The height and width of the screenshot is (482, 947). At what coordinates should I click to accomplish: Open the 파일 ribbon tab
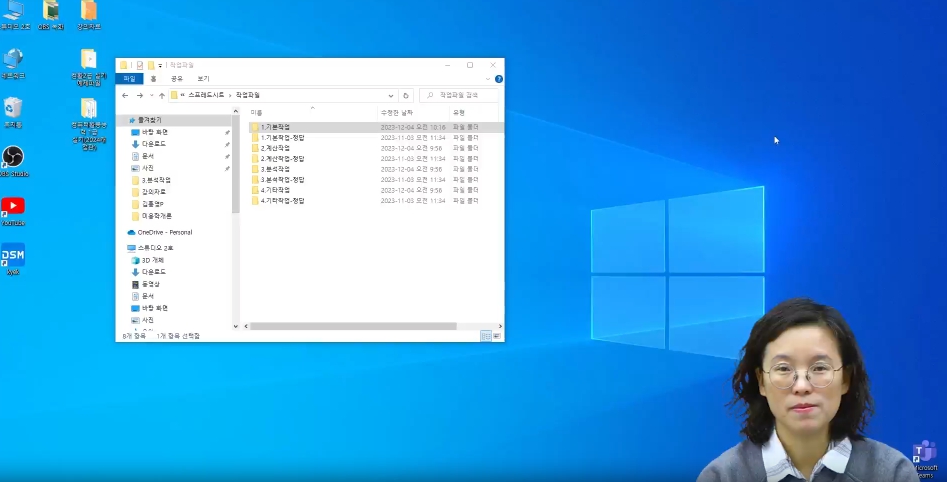coord(129,78)
